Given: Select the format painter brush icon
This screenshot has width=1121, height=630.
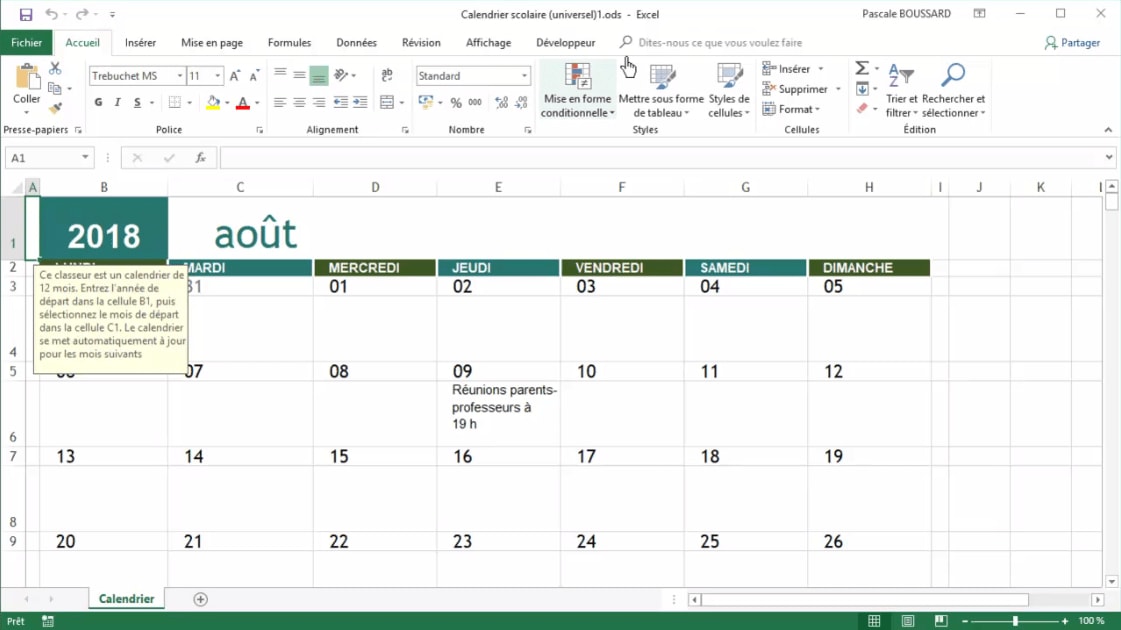Looking at the screenshot, I should [55, 108].
